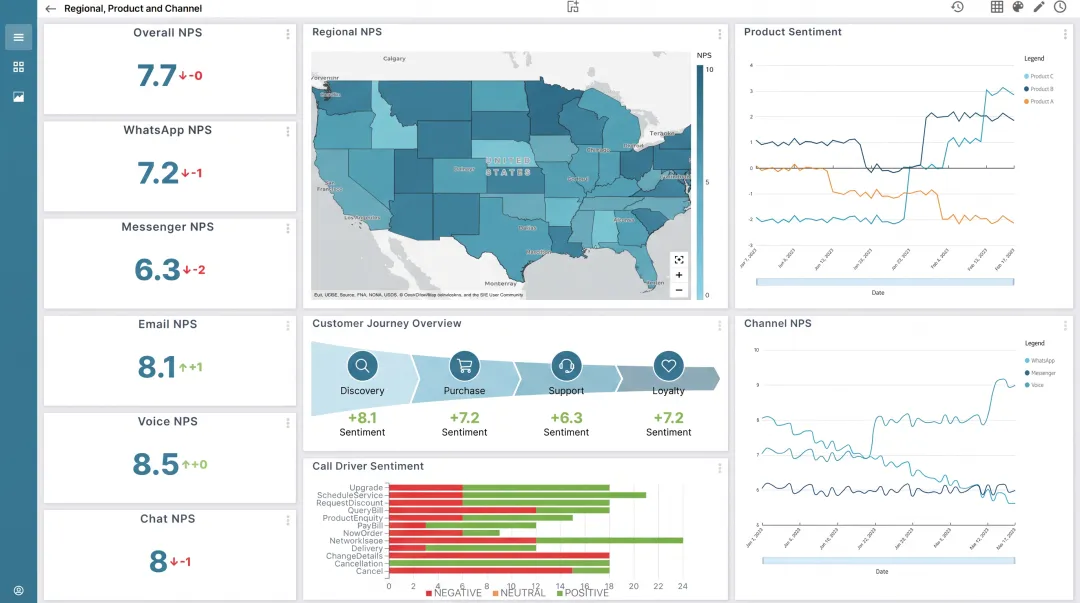Open the WhatsApp NPS card options menu
Screen dimensions: 1080x603
coord(288,131)
